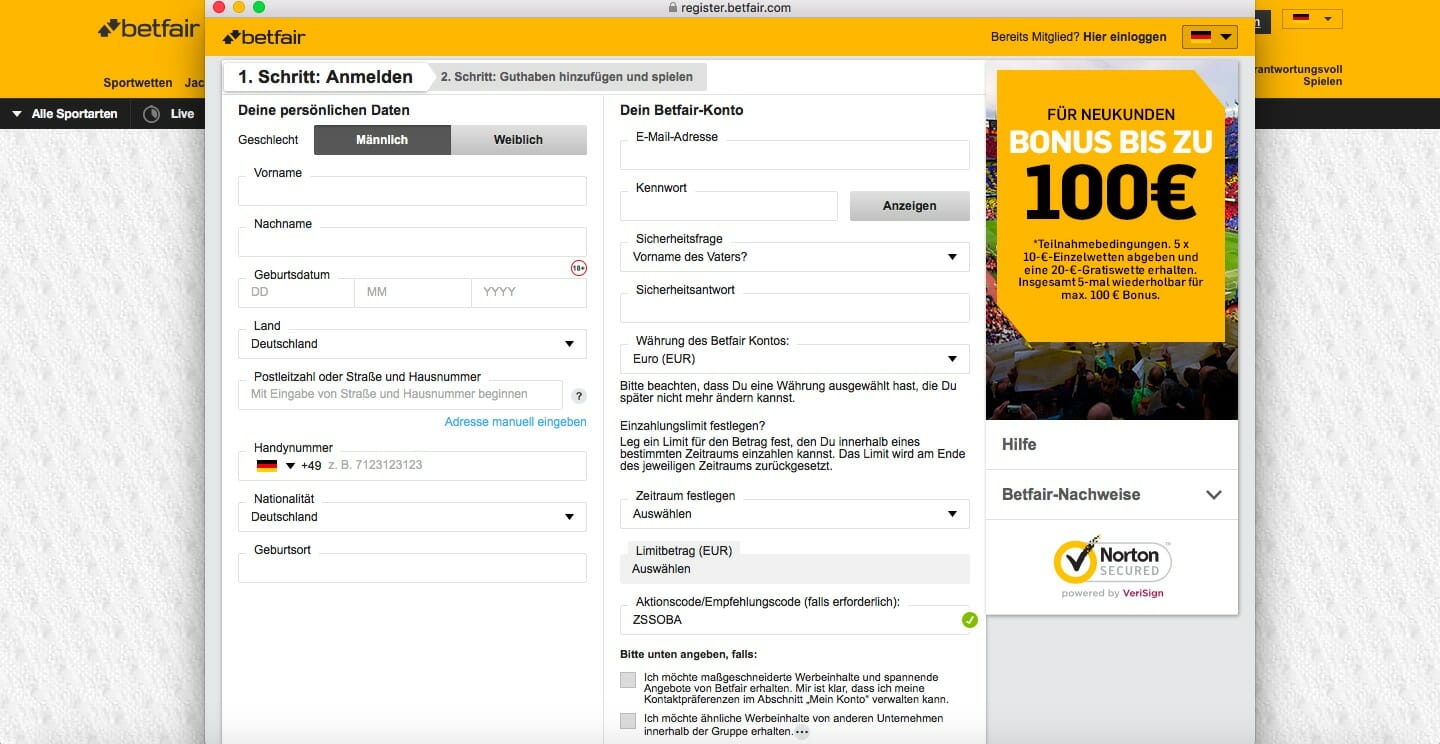Click the Hilfe section link

pos(1112,444)
